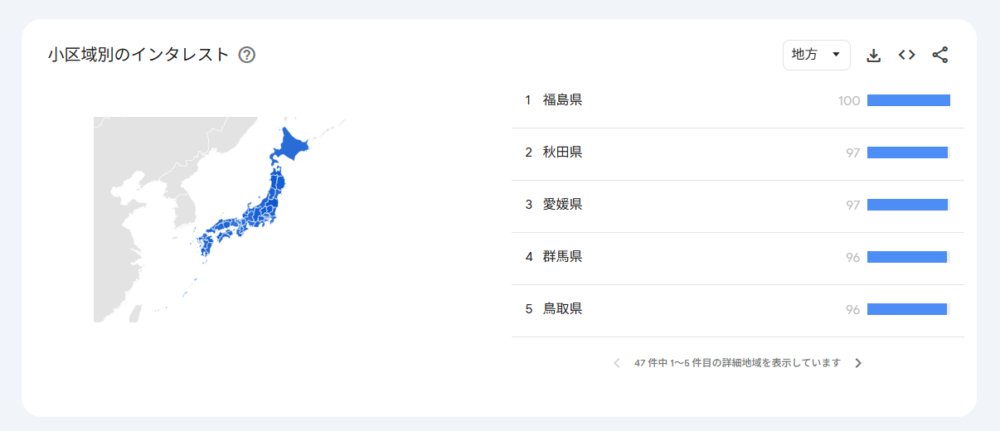Open the 愛媛県 list entry
Viewport: 1000px width, 431px height.
(562, 204)
